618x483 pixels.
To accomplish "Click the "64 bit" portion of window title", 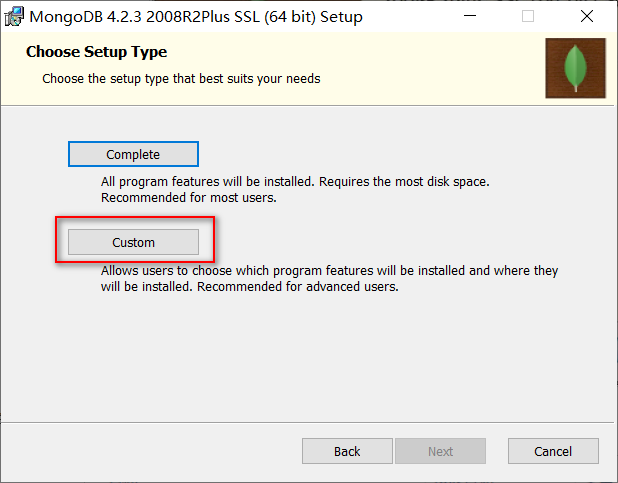I will 290,17.
